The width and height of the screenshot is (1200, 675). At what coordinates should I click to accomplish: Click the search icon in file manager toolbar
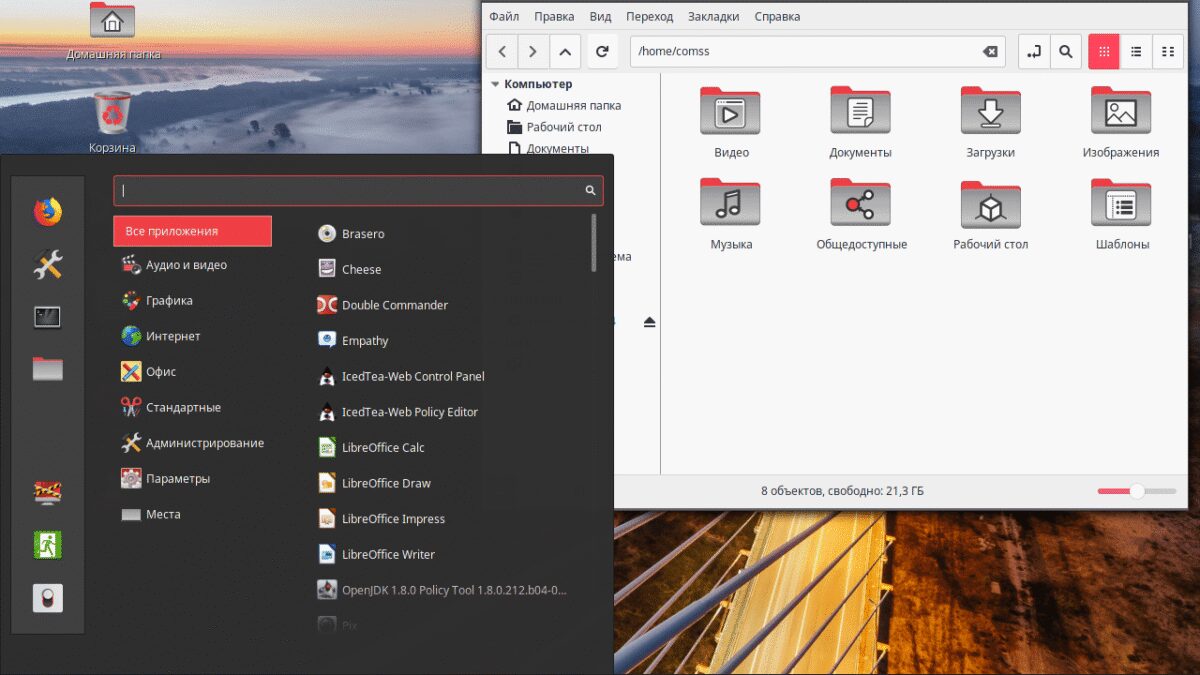pos(1066,51)
